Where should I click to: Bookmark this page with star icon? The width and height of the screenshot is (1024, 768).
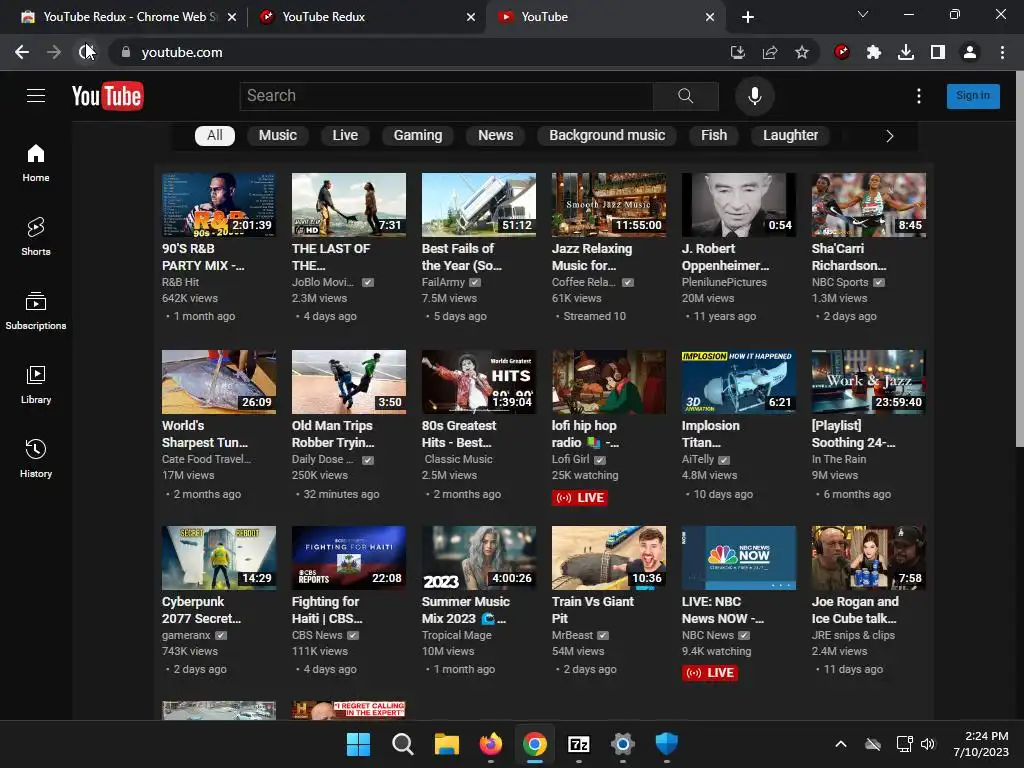tap(802, 52)
